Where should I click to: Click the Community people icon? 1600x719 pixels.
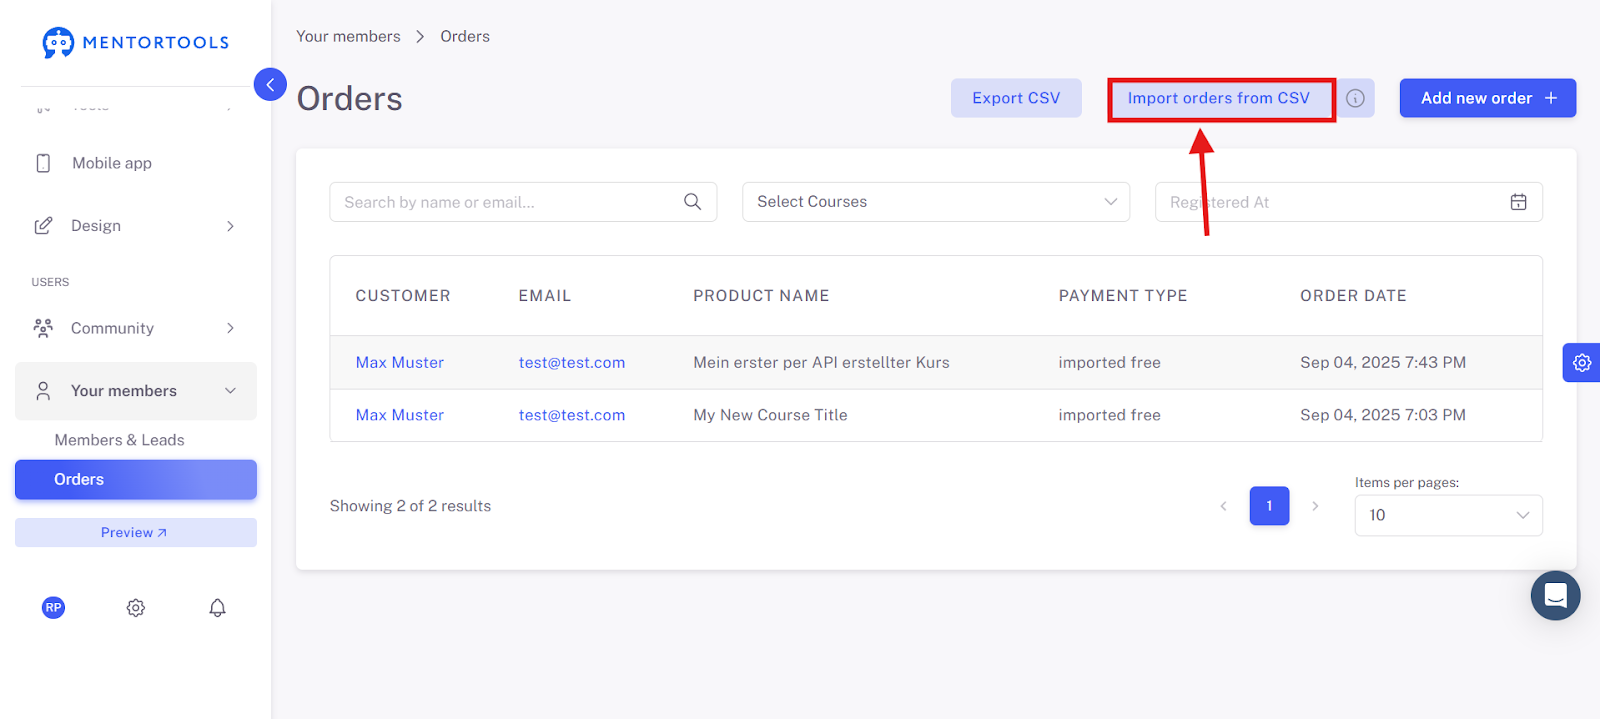tap(43, 328)
